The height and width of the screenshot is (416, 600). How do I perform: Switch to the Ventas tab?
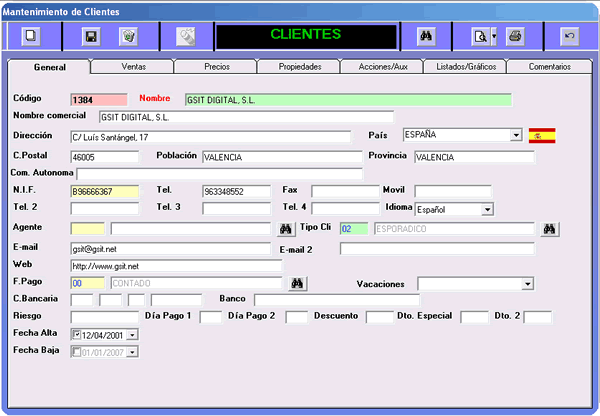pos(132,67)
